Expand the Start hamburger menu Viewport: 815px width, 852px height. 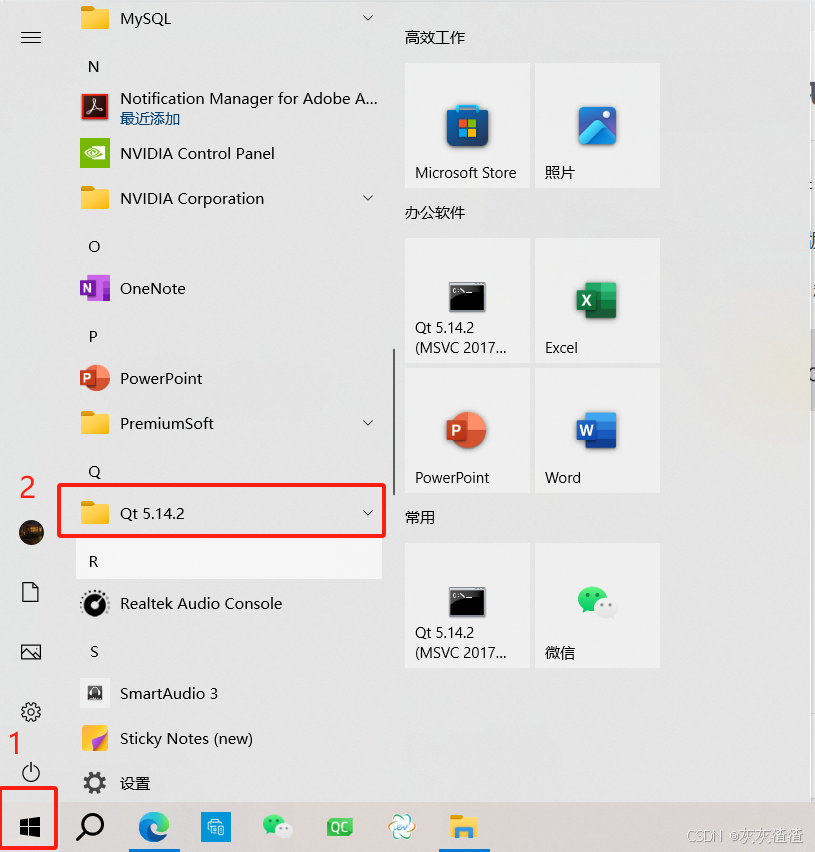click(31, 37)
